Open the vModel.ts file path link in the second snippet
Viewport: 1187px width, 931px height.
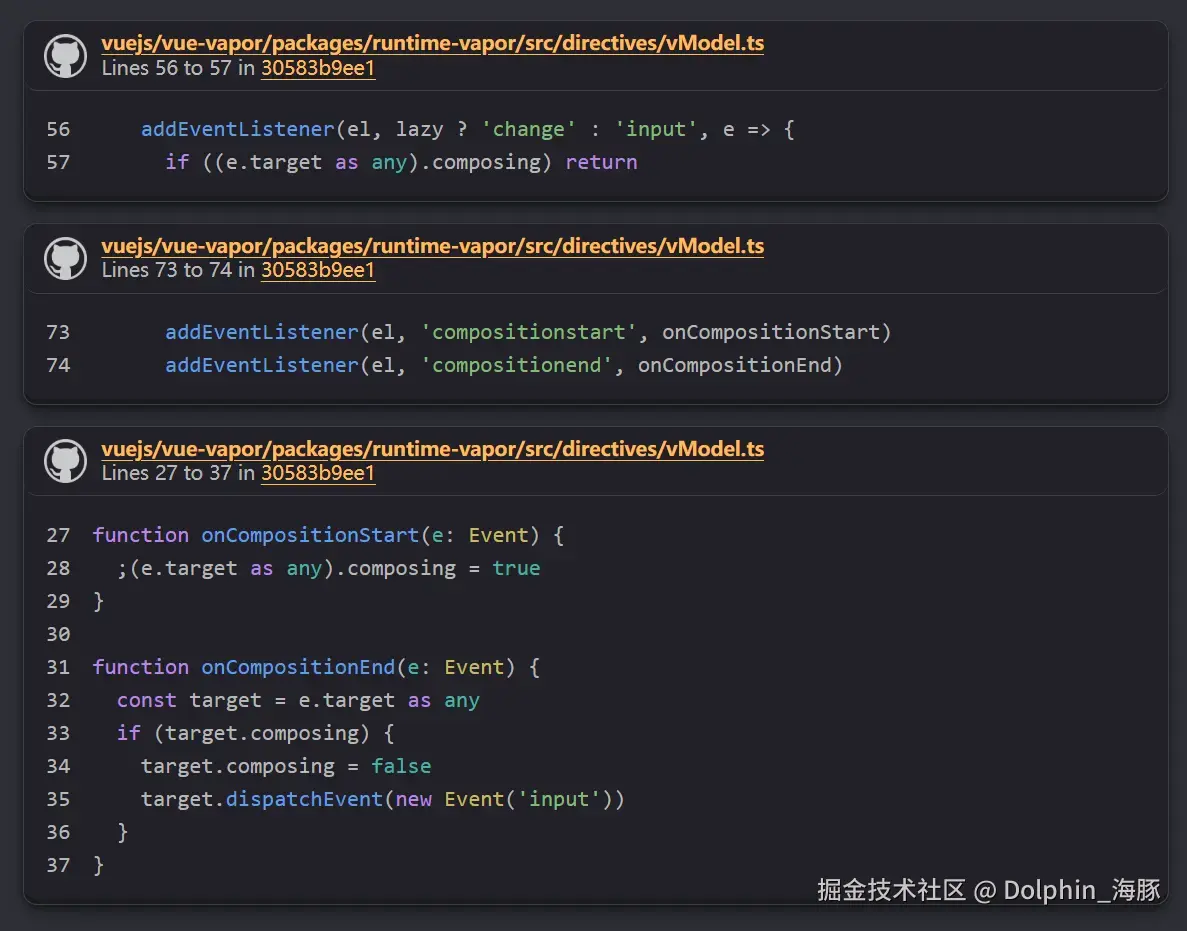432,245
